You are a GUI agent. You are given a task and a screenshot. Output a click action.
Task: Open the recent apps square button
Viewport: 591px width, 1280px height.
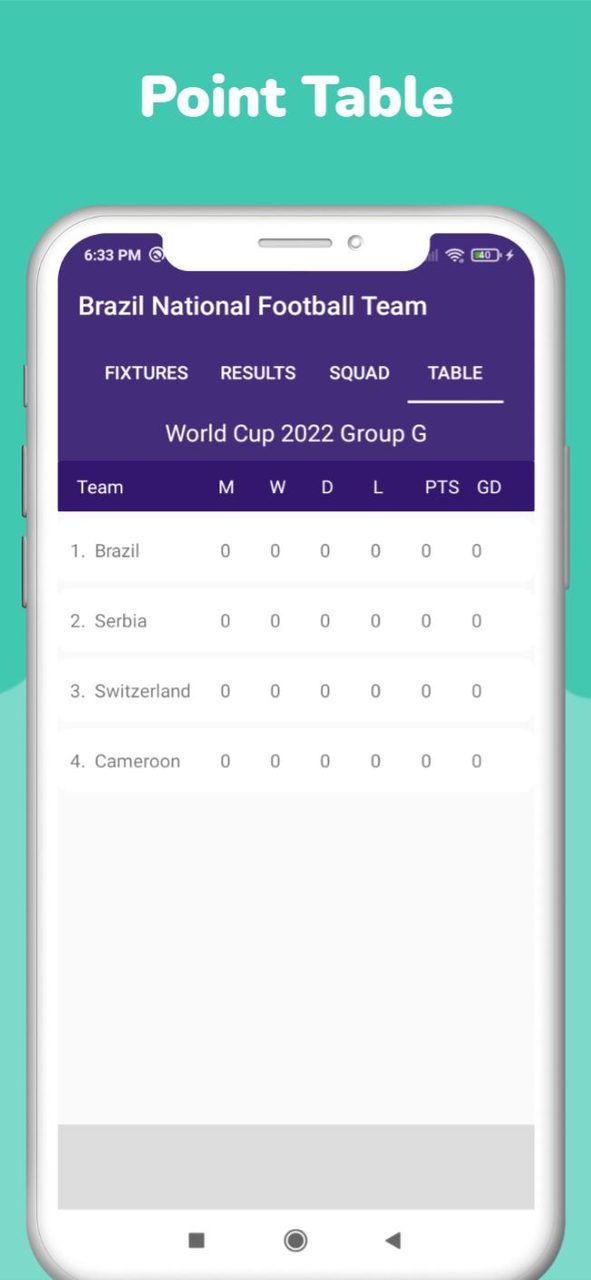pos(195,1240)
